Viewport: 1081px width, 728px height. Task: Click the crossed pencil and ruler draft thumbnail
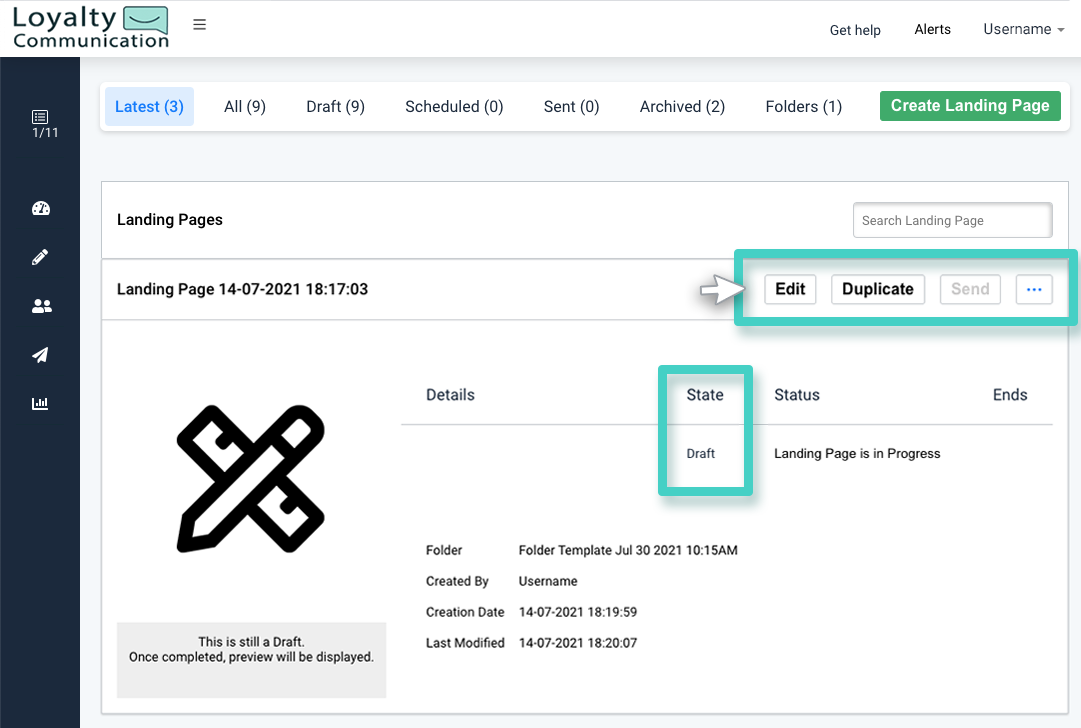coord(251,478)
